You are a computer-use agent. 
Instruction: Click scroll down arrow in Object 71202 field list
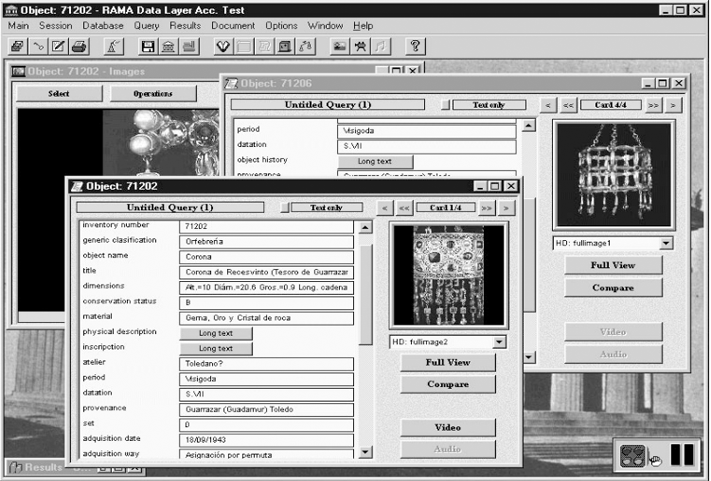[x=365, y=452]
